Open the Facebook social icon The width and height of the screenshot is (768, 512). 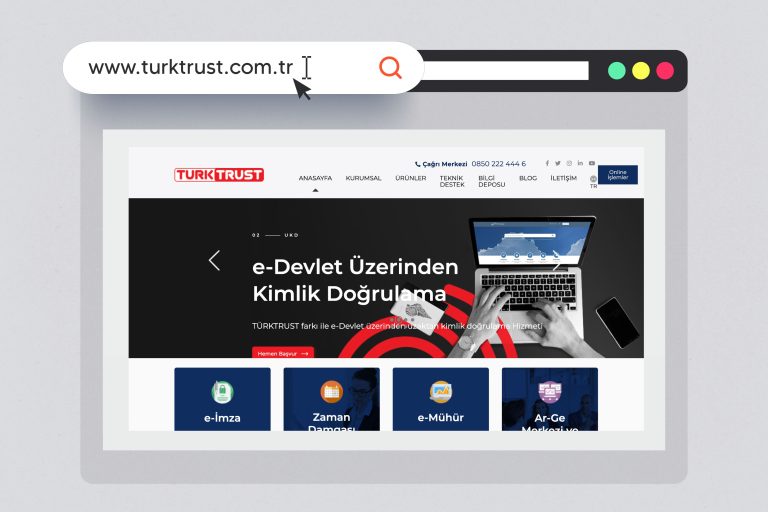point(547,163)
